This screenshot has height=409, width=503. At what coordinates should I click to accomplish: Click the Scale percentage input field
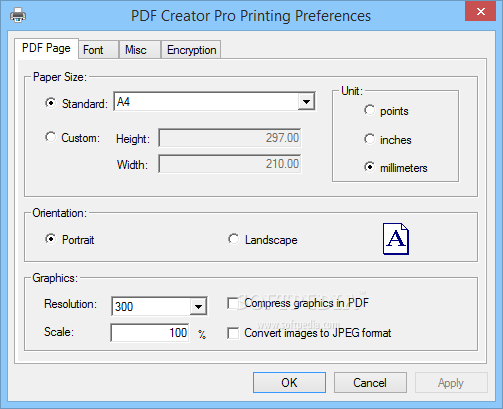[150, 333]
